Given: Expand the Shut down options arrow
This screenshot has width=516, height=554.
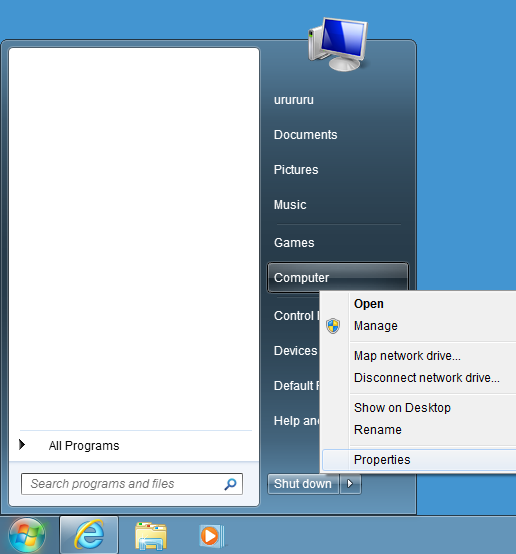Looking at the screenshot, I should [x=350, y=484].
